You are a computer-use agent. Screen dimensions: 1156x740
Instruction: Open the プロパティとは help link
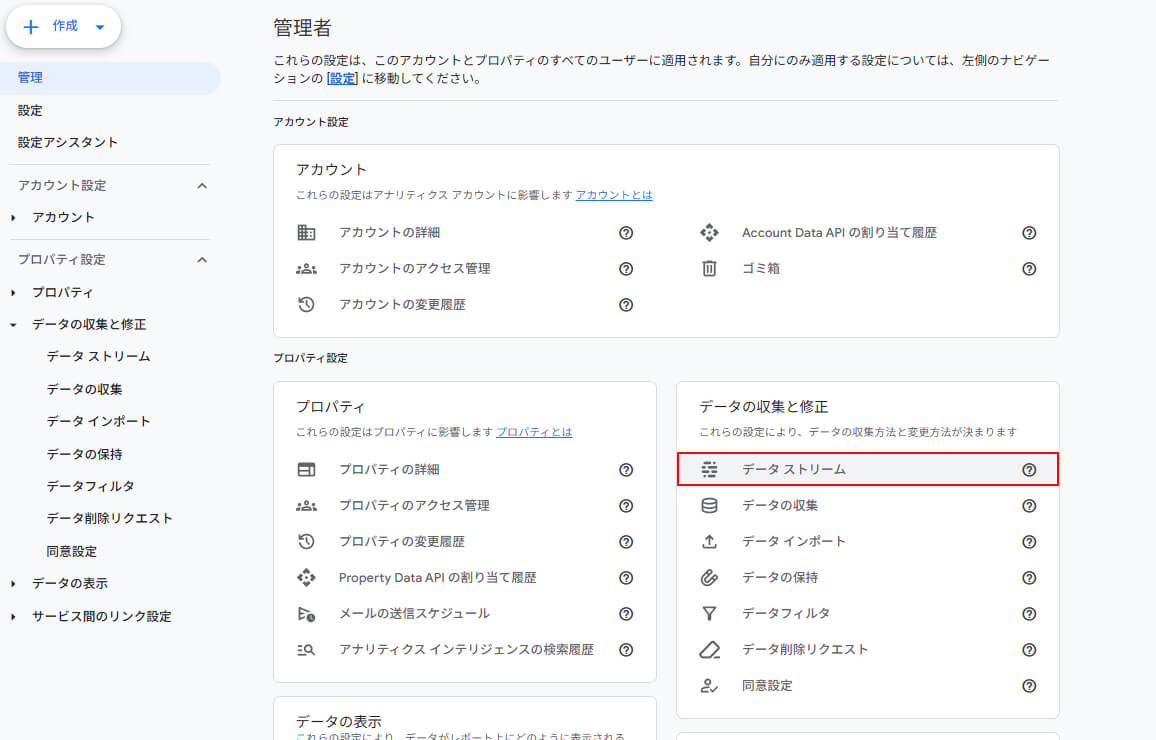(534, 432)
